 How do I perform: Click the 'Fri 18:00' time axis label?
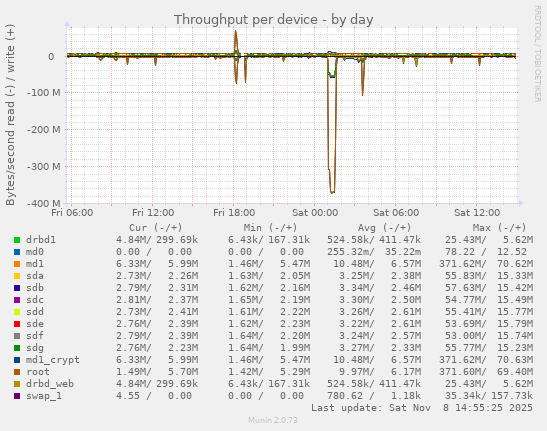coord(234,213)
